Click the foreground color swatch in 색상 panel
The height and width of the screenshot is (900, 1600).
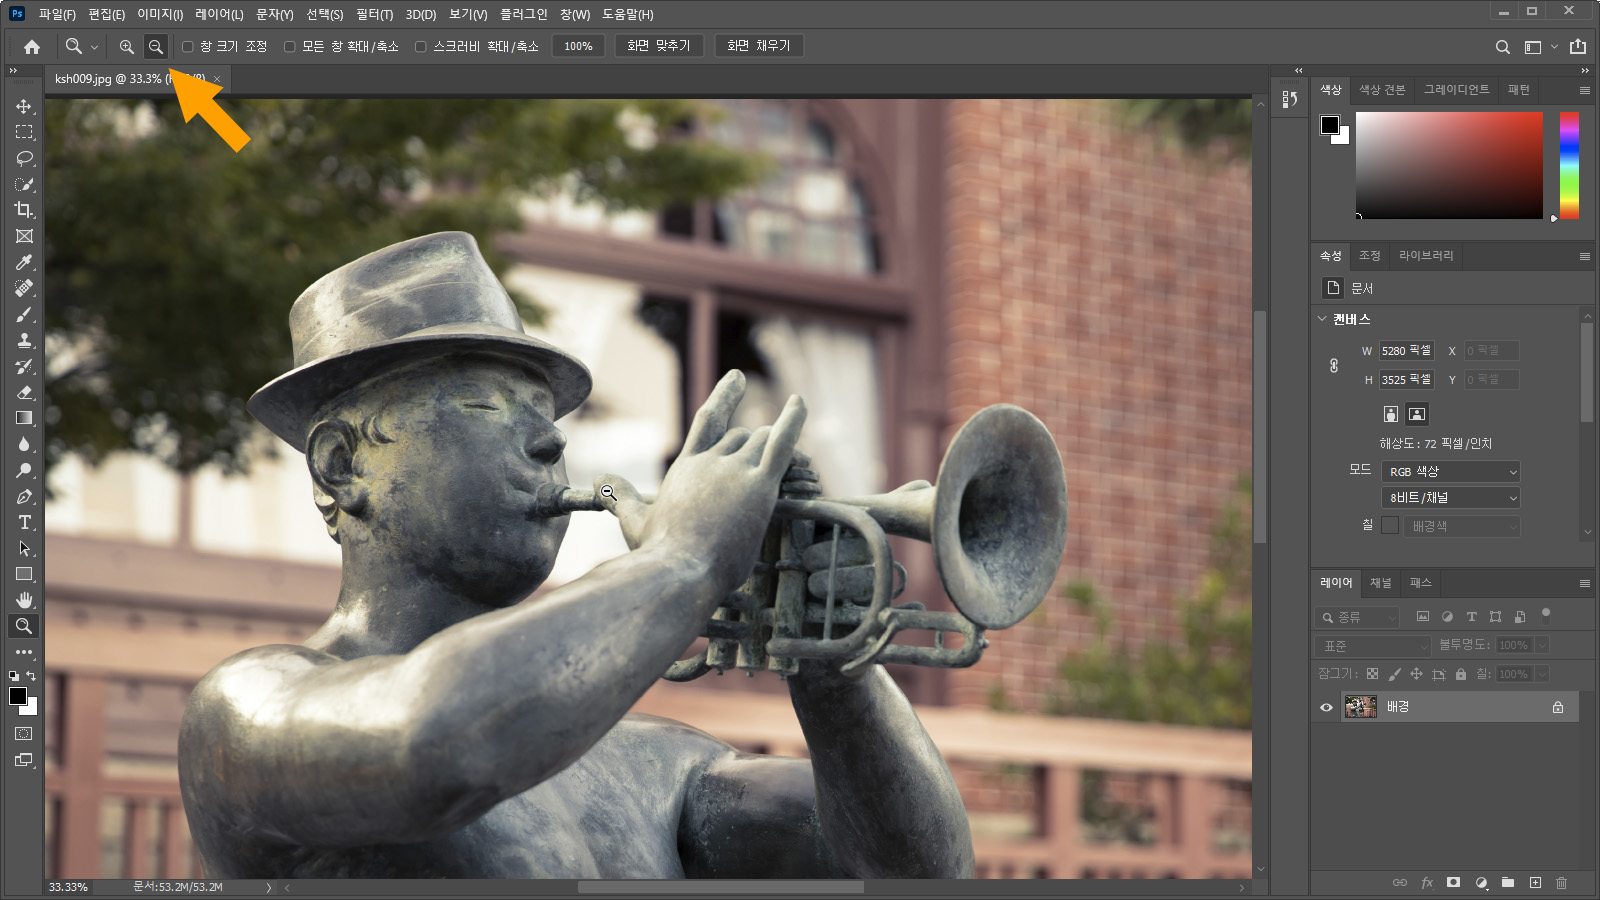[x=1329, y=125]
